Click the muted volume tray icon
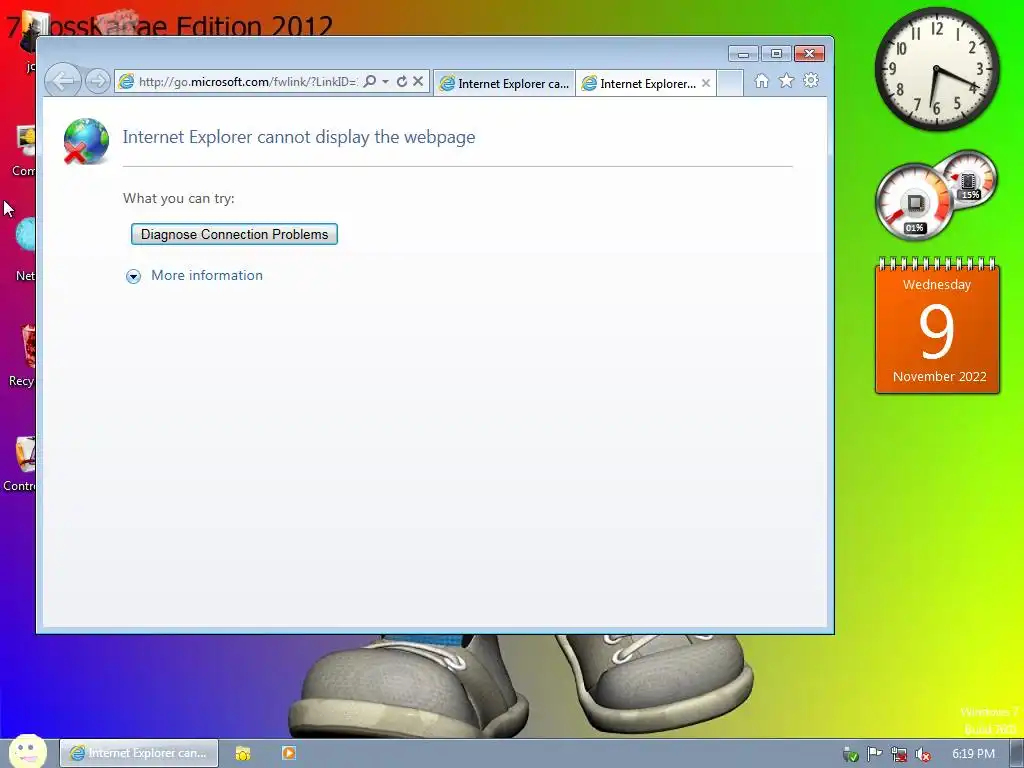This screenshot has width=1024, height=768. point(923,754)
